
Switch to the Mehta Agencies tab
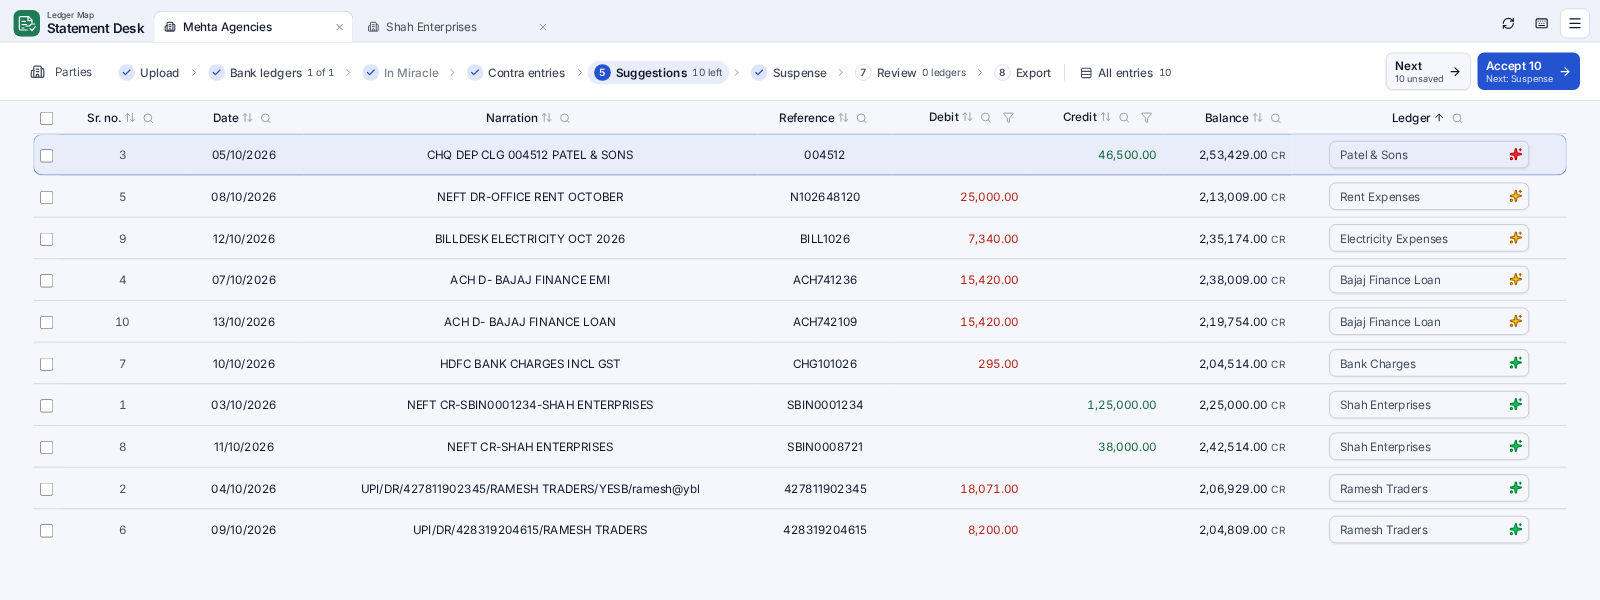click(x=252, y=27)
